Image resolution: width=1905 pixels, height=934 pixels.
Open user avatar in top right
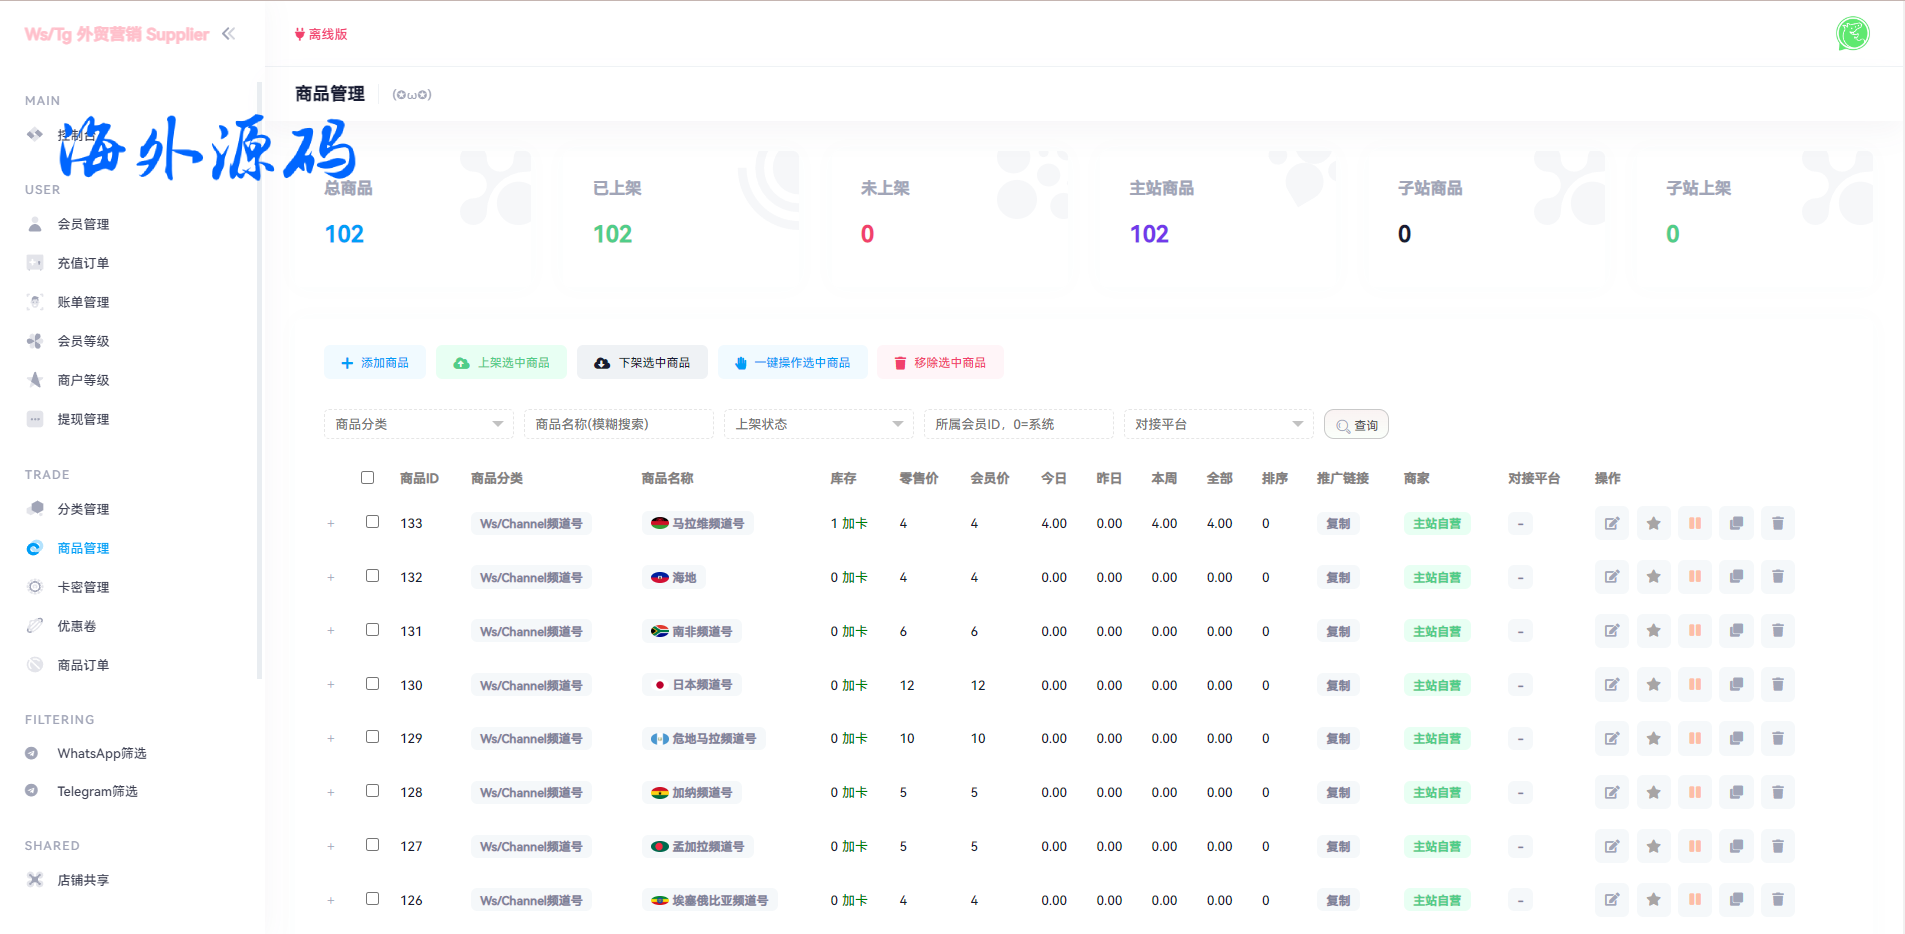(1852, 34)
